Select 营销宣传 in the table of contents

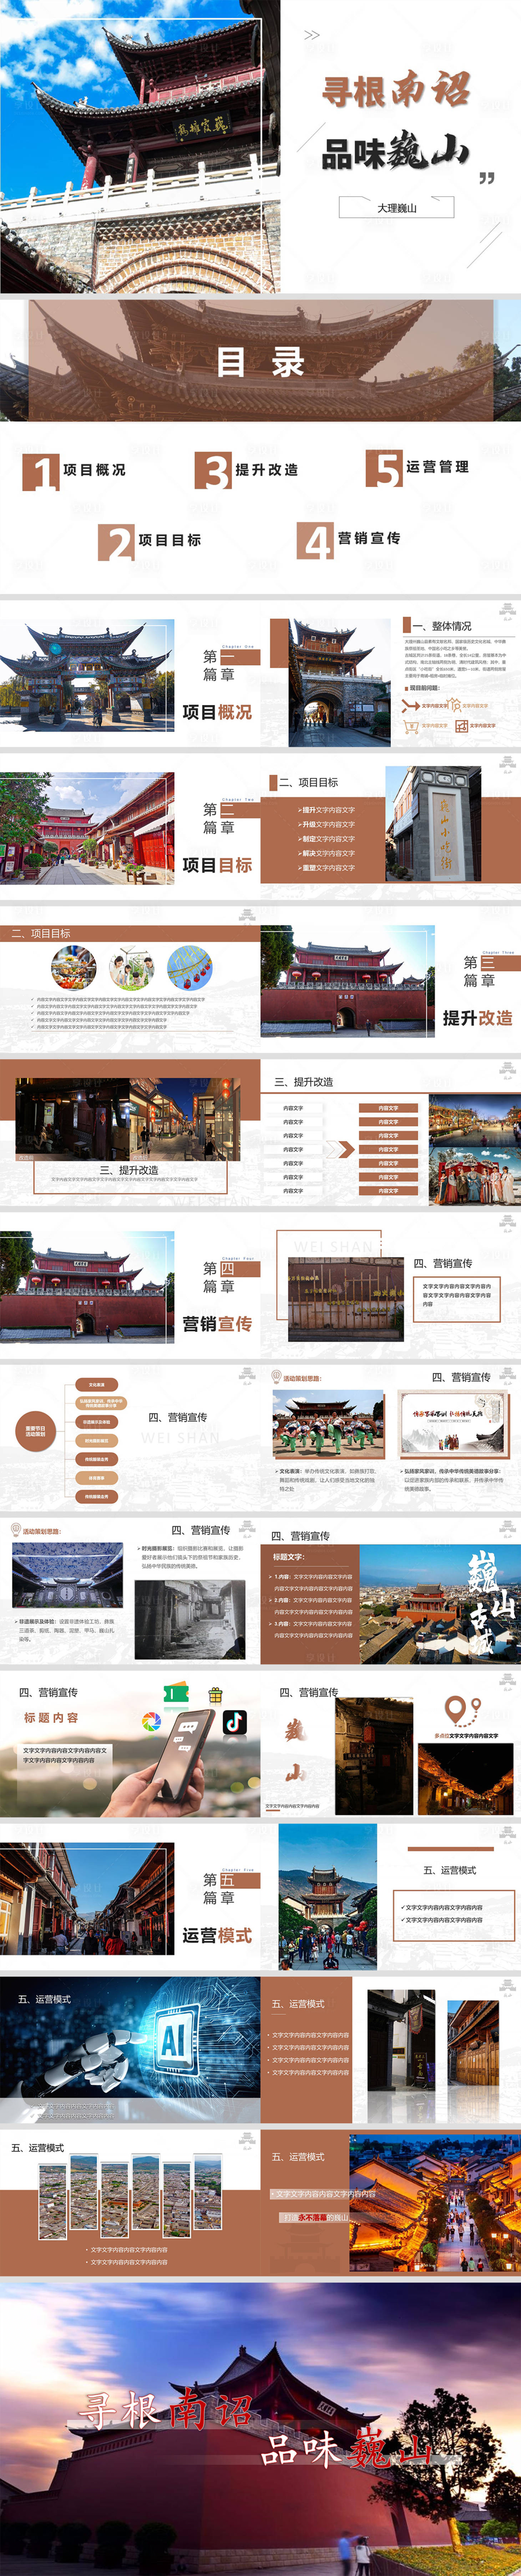(369, 538)
